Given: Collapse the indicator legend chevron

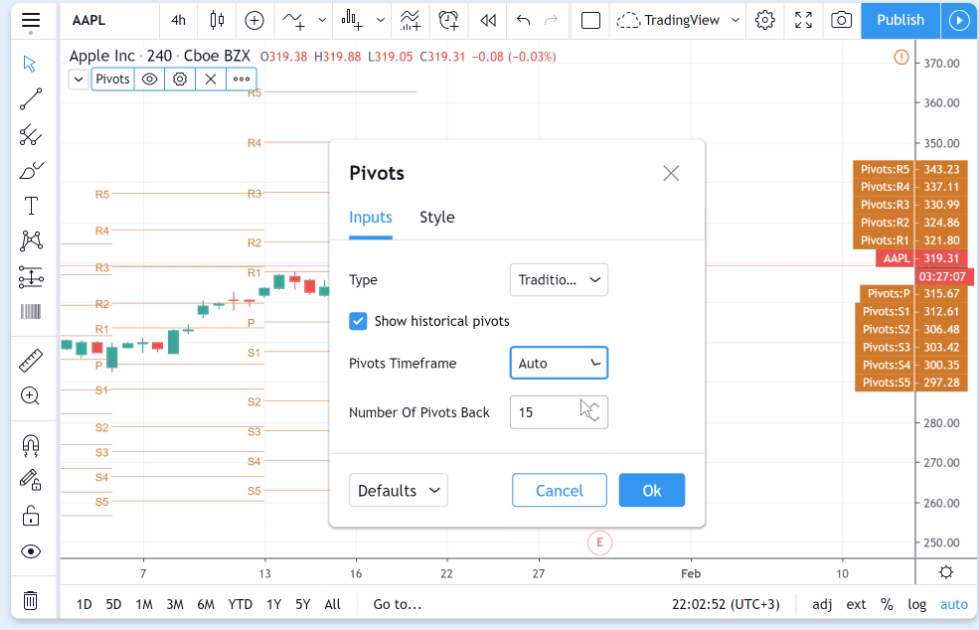Looking at the screenshot, I should tap(78, 79).
